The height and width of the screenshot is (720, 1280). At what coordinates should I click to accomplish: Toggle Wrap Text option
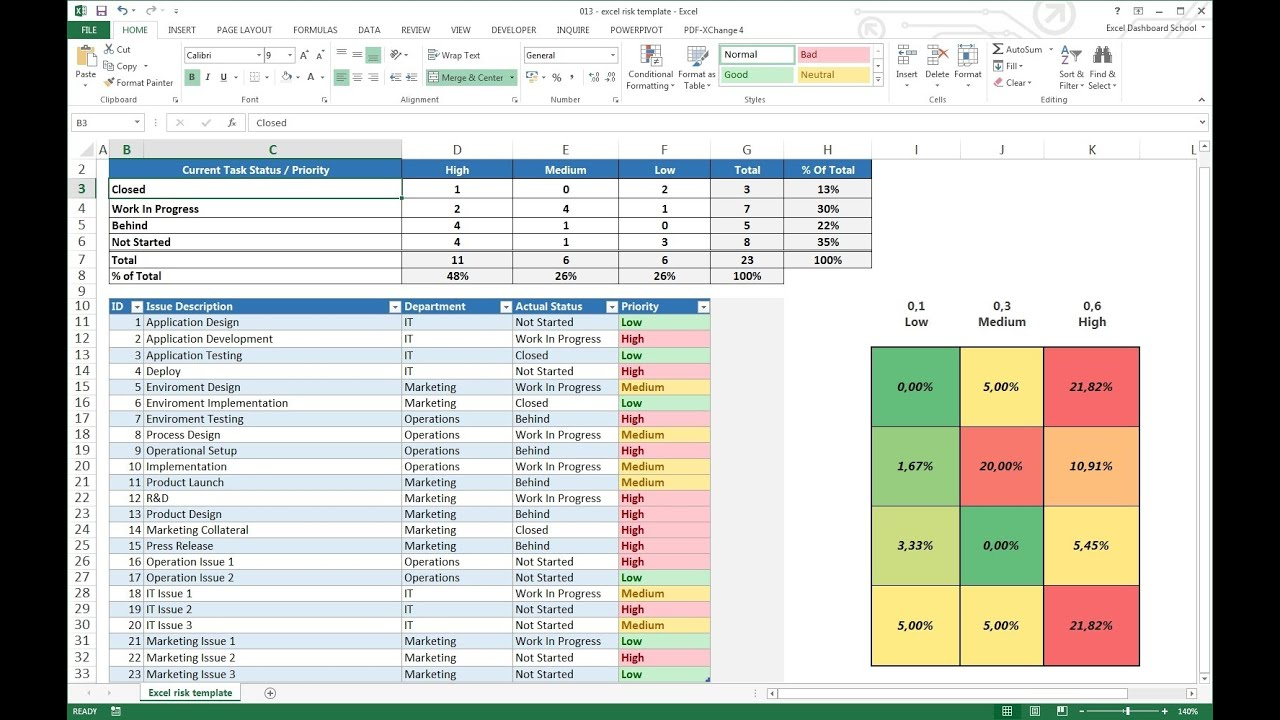pyautogui.click(x=453, y=56)
